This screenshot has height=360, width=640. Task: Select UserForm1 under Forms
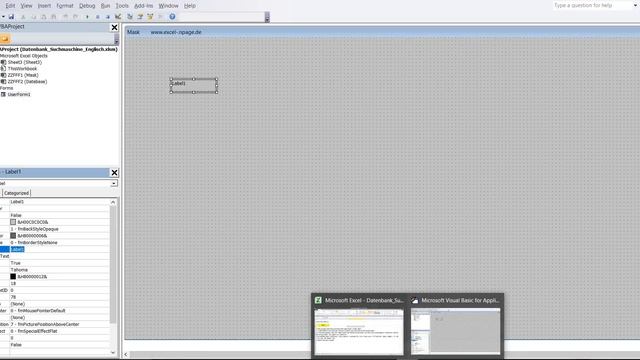coord(19,94)
